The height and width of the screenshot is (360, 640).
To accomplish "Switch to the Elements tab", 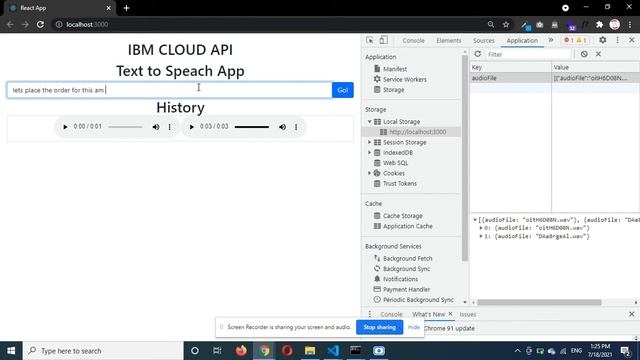I will click(449, 40).
